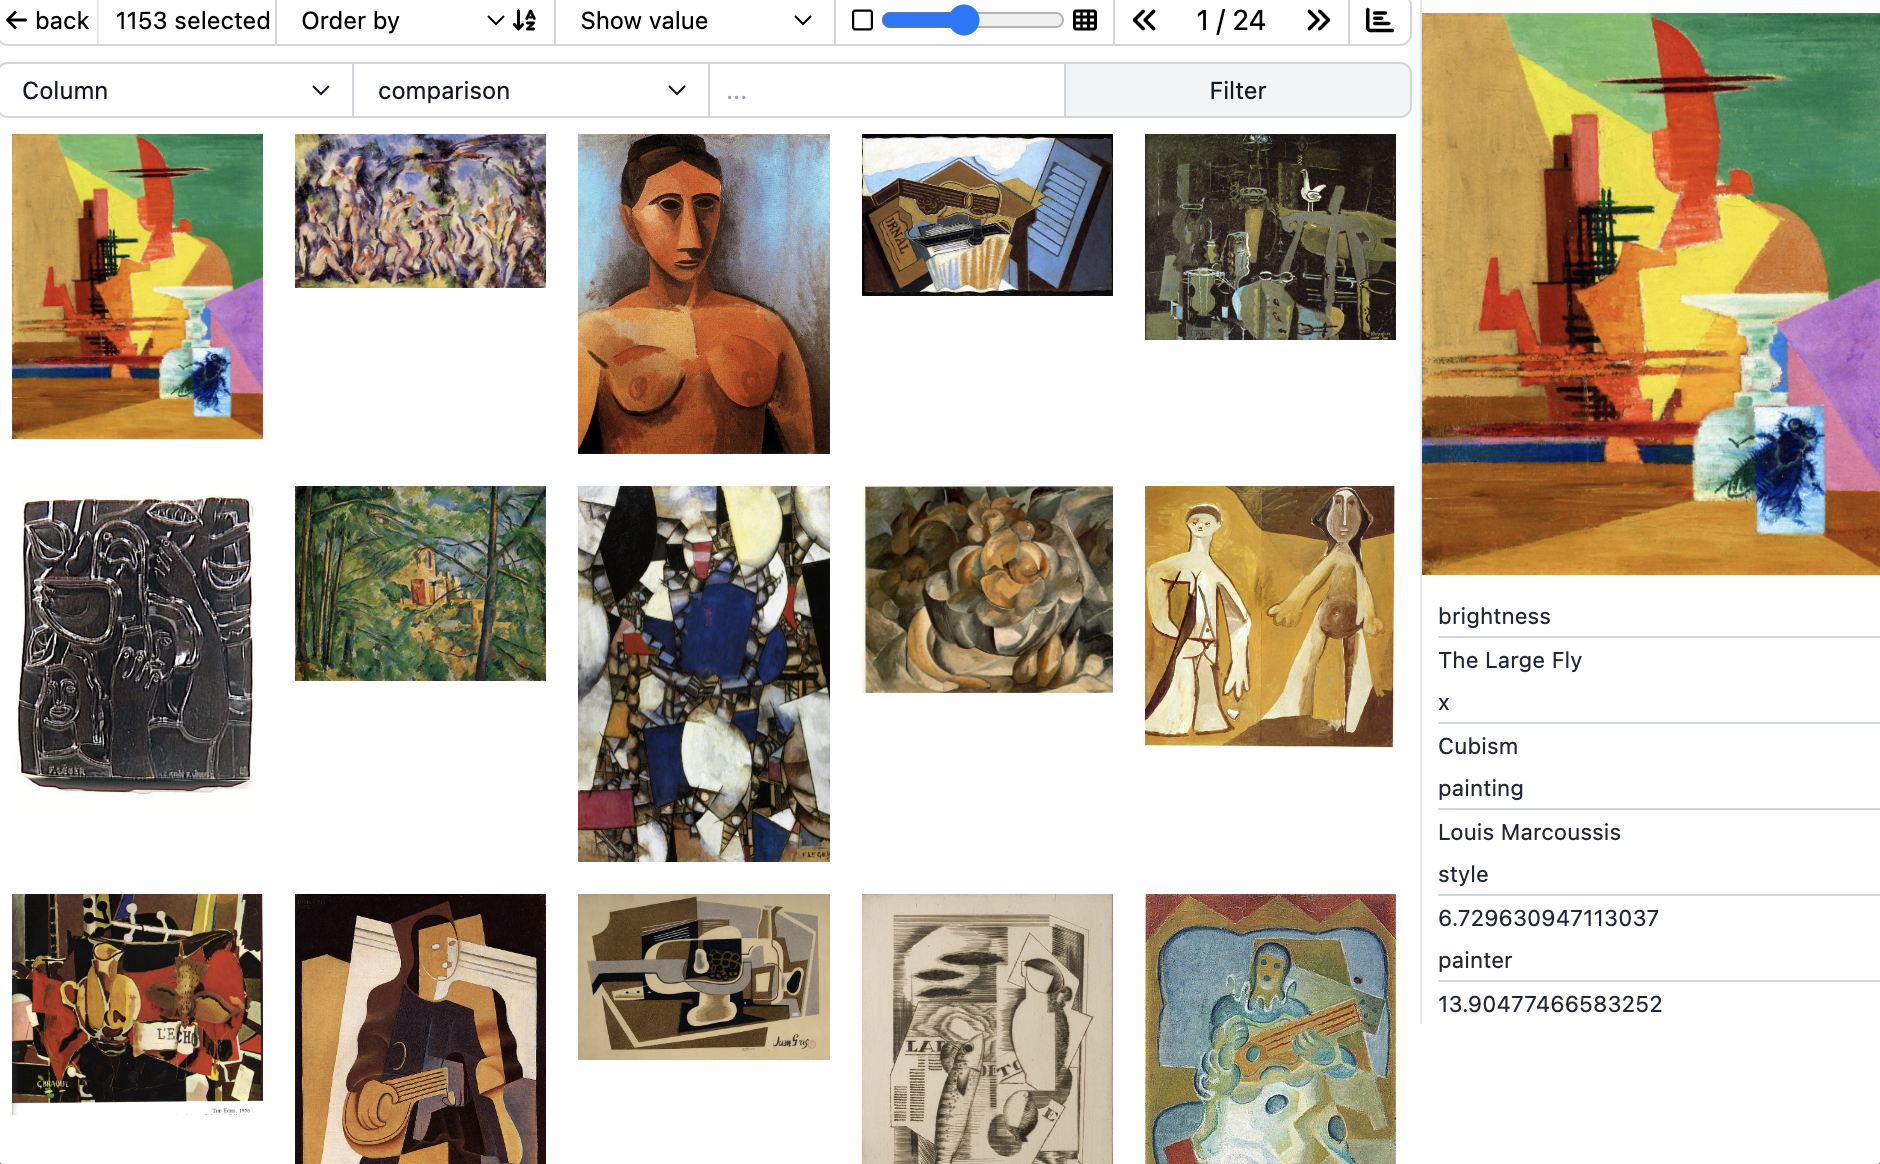The width and height of the screenshot is (1880, 1164).
Task: Click the painting label in details panel
Action: pos(1480,788)
